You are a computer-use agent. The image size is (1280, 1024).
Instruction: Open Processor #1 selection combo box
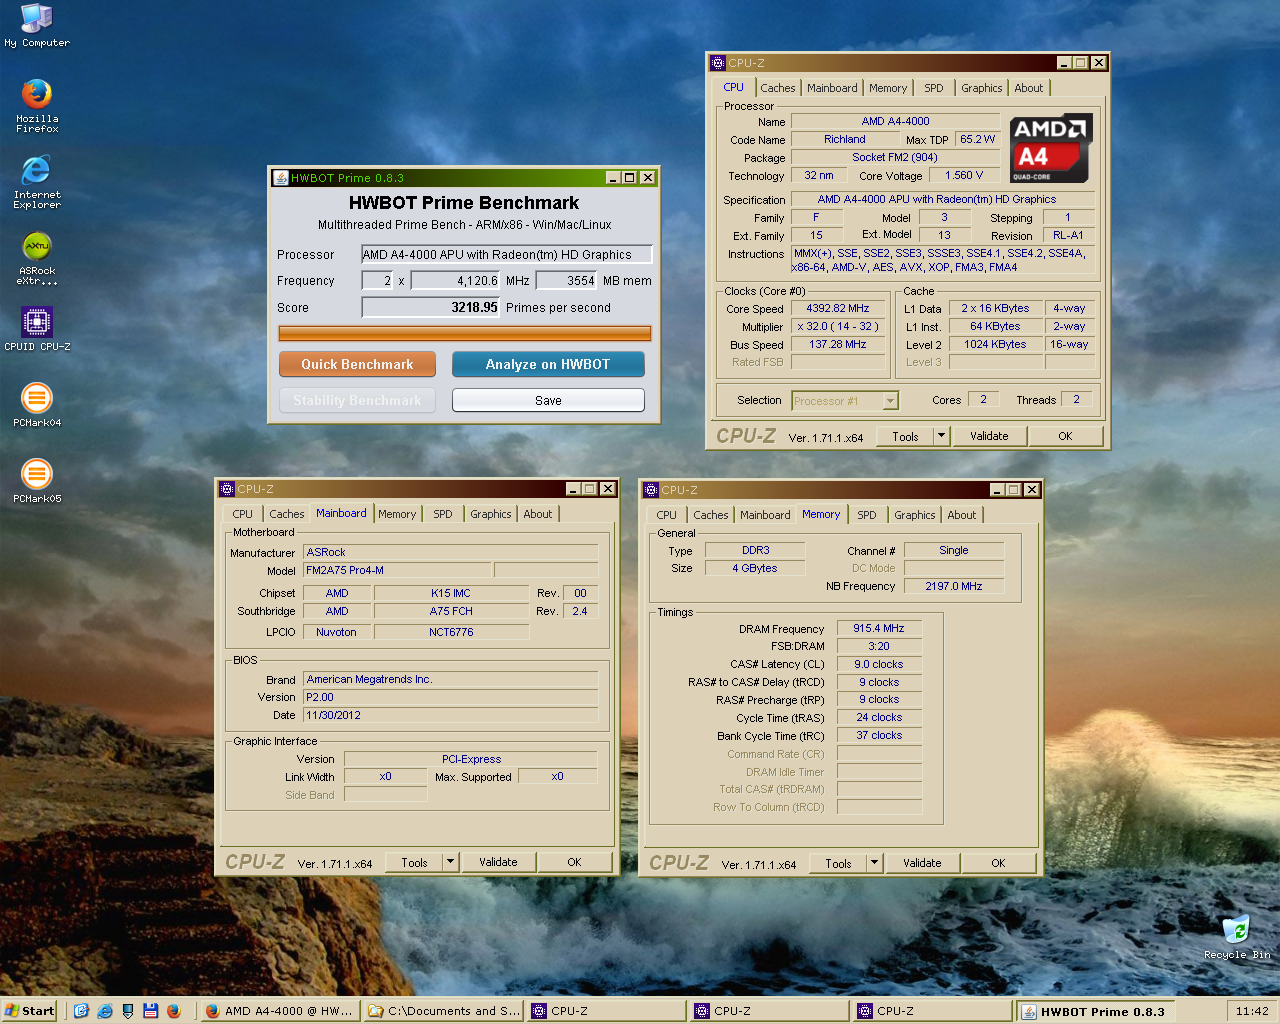pyautogui.click(x=845, y=401)
